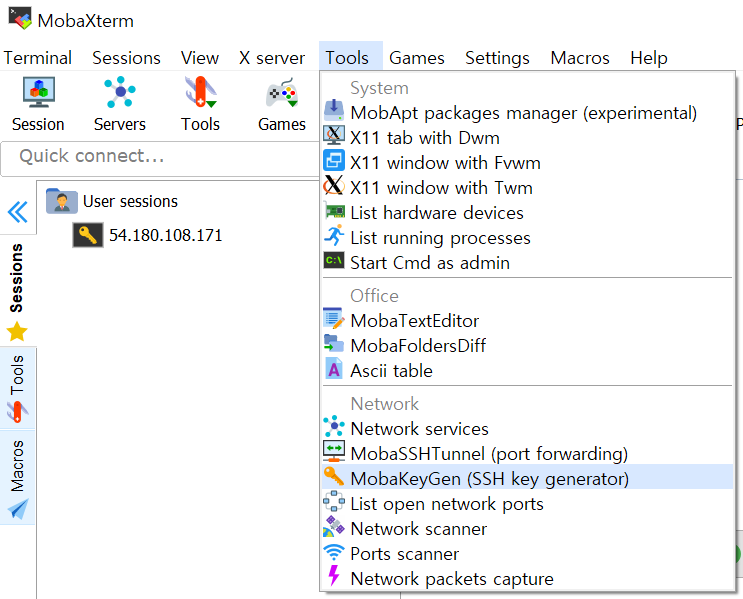Choose X11 tab with Dwm
This screenshot has height=599, width=743.
(x=527, y=138)
